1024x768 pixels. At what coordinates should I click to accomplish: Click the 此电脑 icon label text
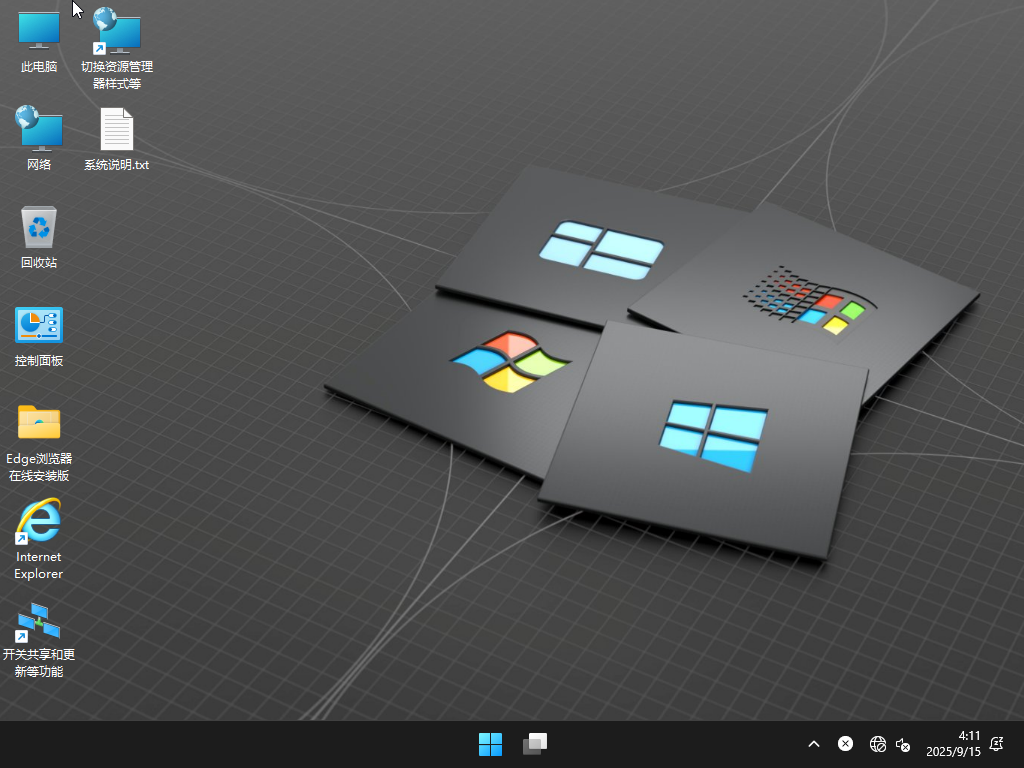[x=39, y=67]
